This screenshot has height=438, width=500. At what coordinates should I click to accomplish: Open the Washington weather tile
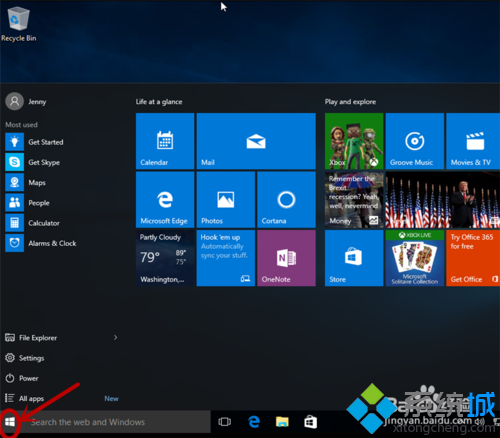coord(165,258)
